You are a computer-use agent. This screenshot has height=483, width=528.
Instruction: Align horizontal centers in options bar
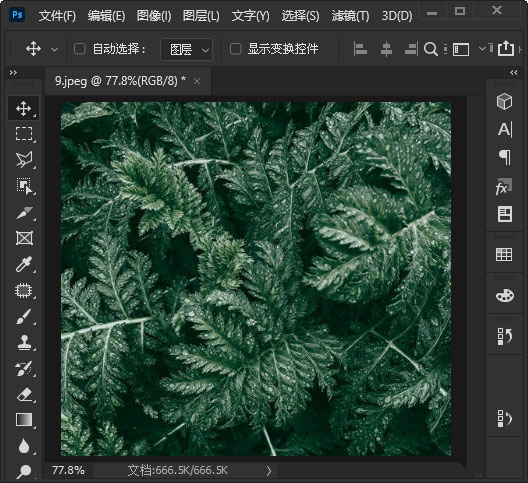[x=386, y=49]
